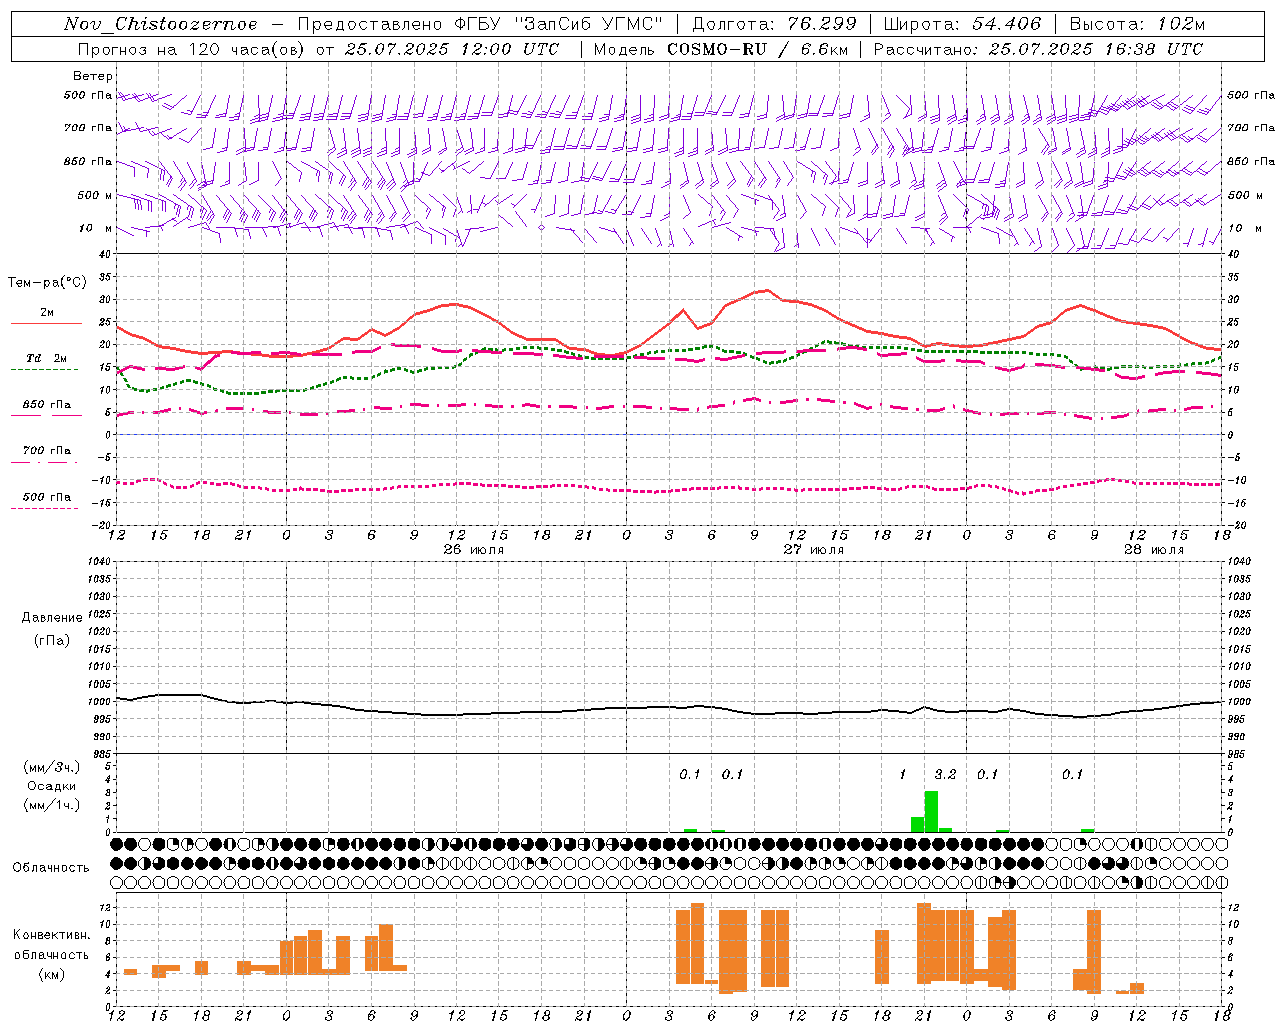Click the "28 июля" date label
1280x1024 pixels.
point(1153,550)
